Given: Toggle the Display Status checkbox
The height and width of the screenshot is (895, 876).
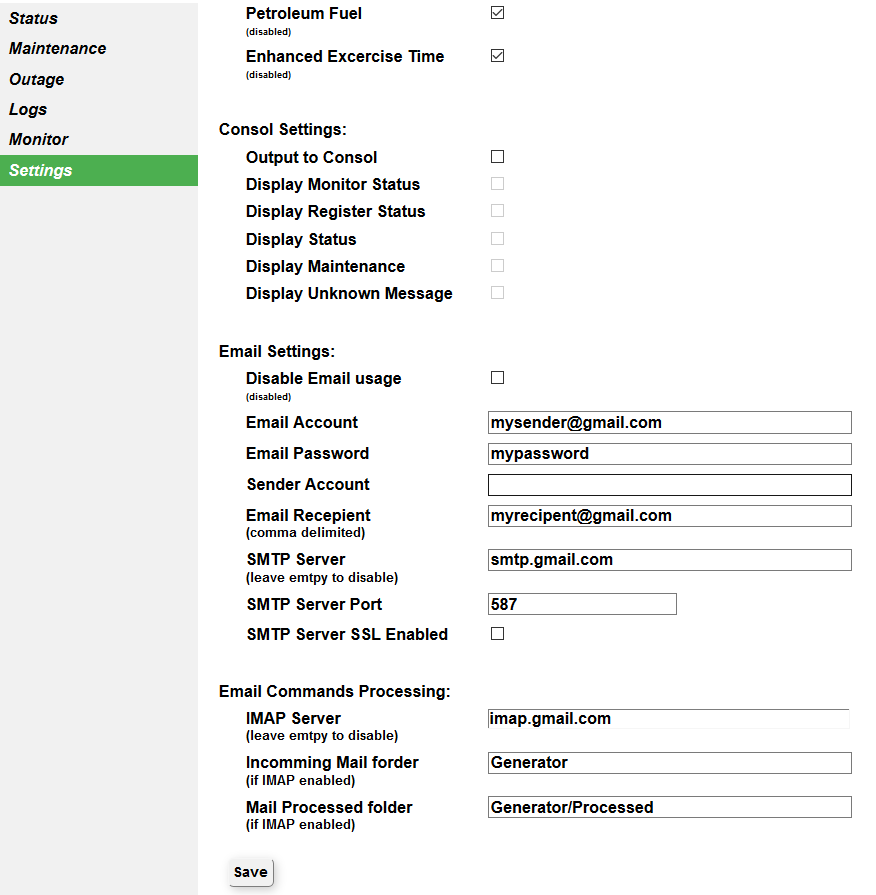Looking at the screenshot, I should pos(498,238).
